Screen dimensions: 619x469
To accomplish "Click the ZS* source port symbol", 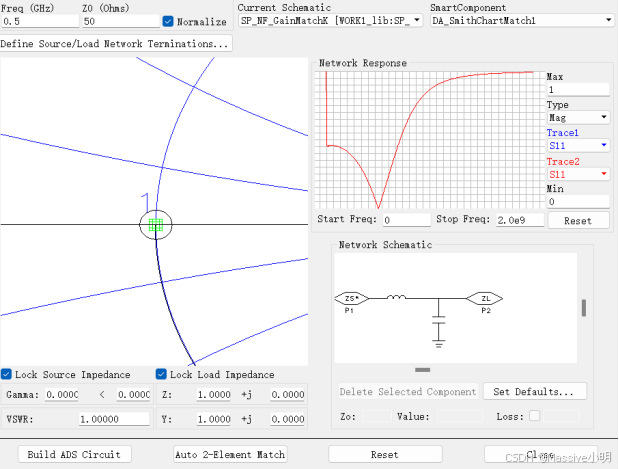I will coord(351,298).
